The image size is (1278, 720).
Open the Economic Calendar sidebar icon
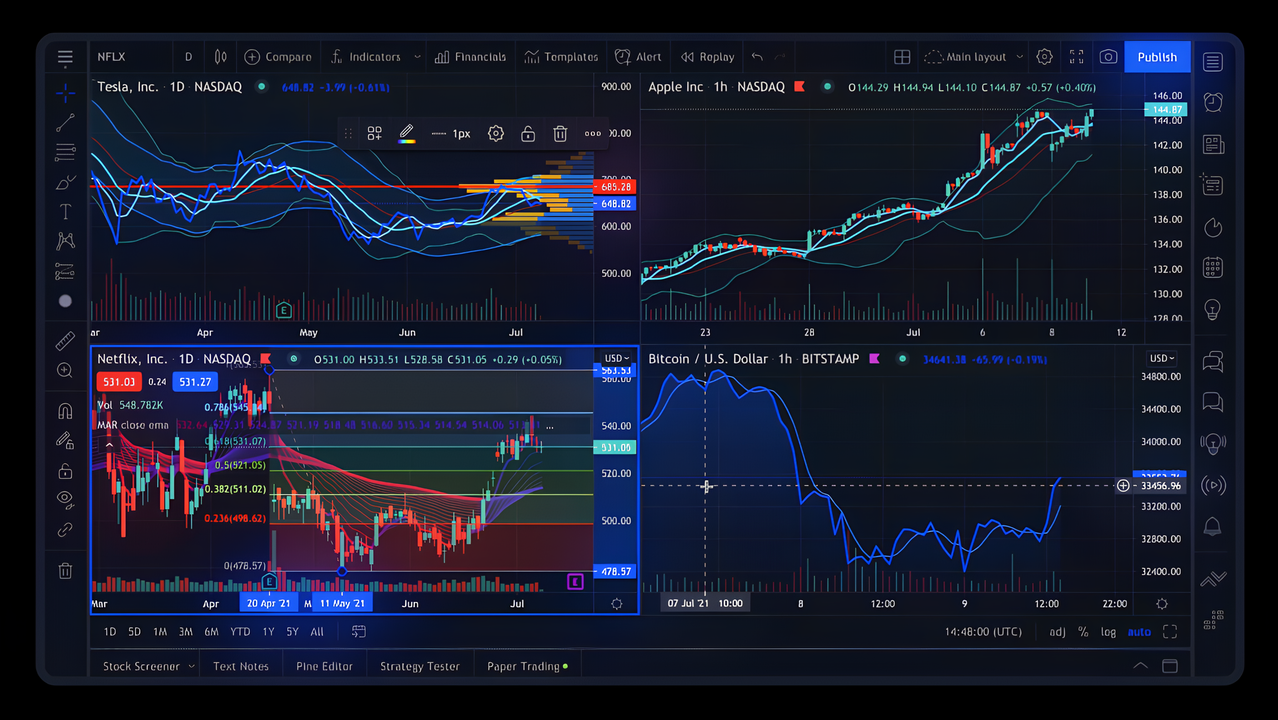[x=1212, y=267]
